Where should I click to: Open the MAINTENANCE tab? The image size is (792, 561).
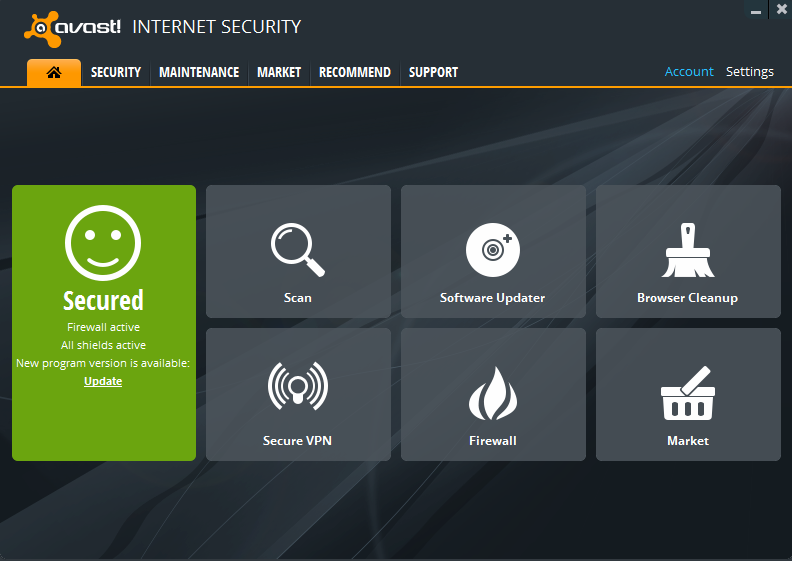coord(199,72)
